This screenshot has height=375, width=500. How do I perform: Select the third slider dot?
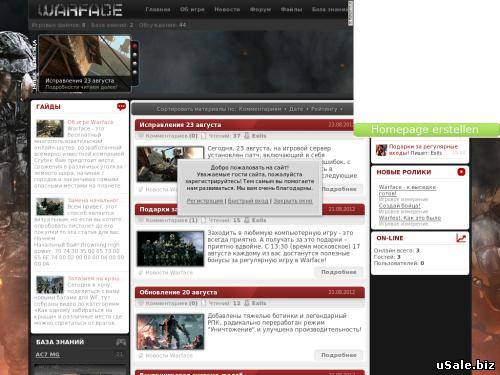tap(135, 63)
